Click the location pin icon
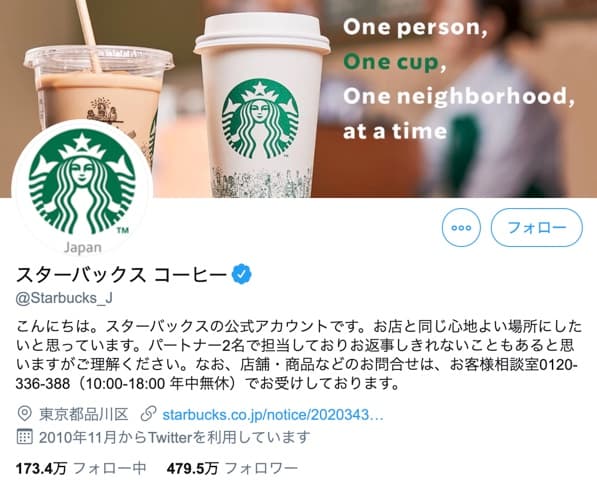Image resolution: width=597 pixels, height=489 pixels. (x=24, y=414)
